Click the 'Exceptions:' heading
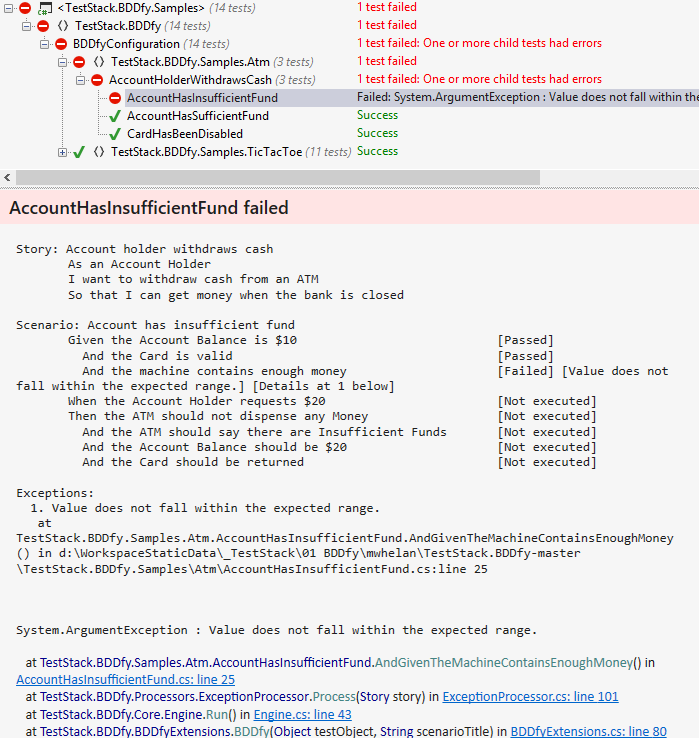Screen dimensions: 699x738 pos(55,493)
